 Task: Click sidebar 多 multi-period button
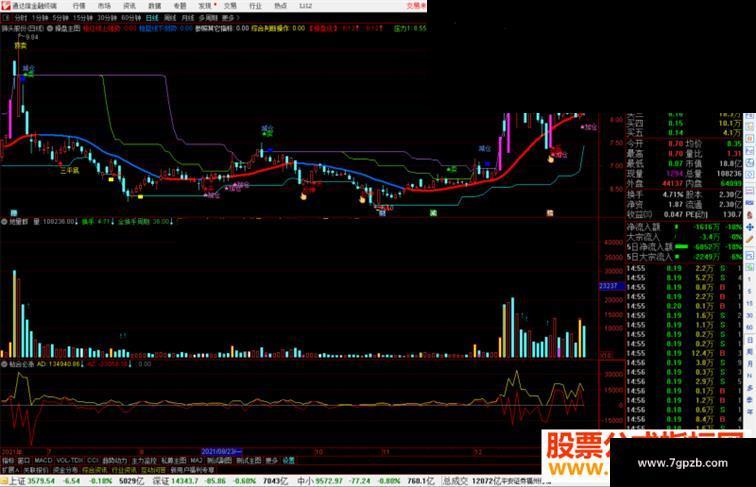point(750,388)
